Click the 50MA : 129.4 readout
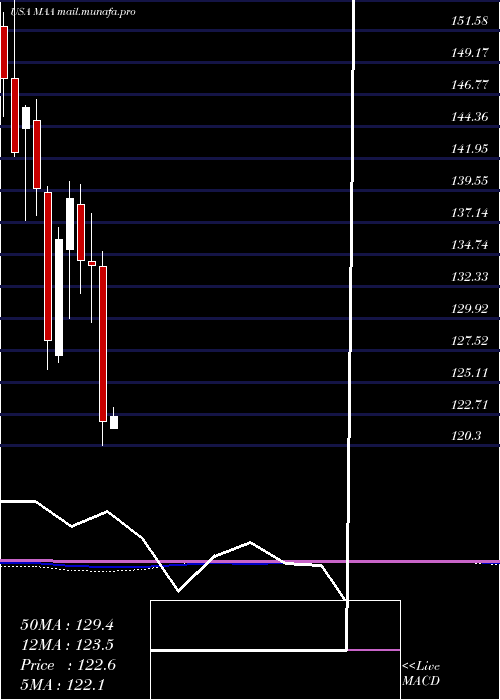Image resolution: width=500 pixels, height=700 pixels. pyautogui.click(x=67, y=625)
